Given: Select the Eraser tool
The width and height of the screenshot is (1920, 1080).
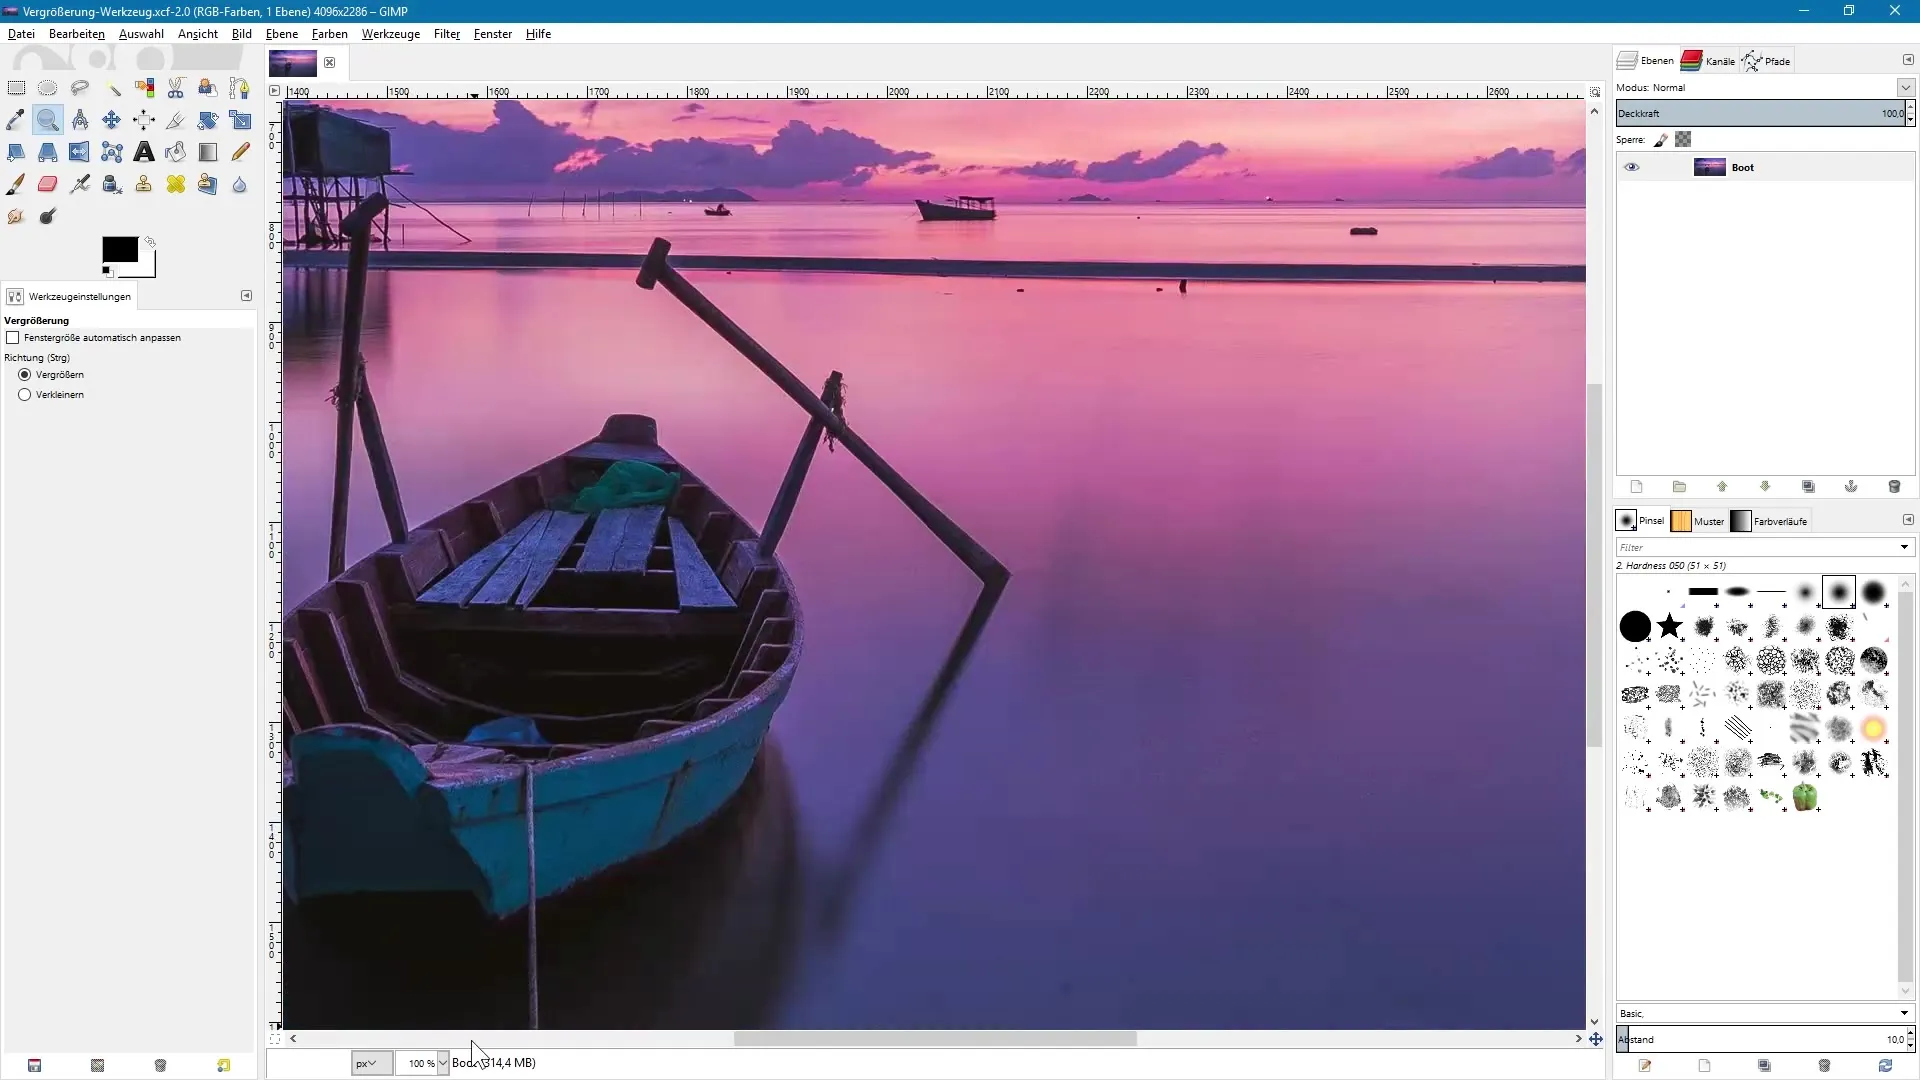Looking at the screenshot, I should (x=47, y=184).
